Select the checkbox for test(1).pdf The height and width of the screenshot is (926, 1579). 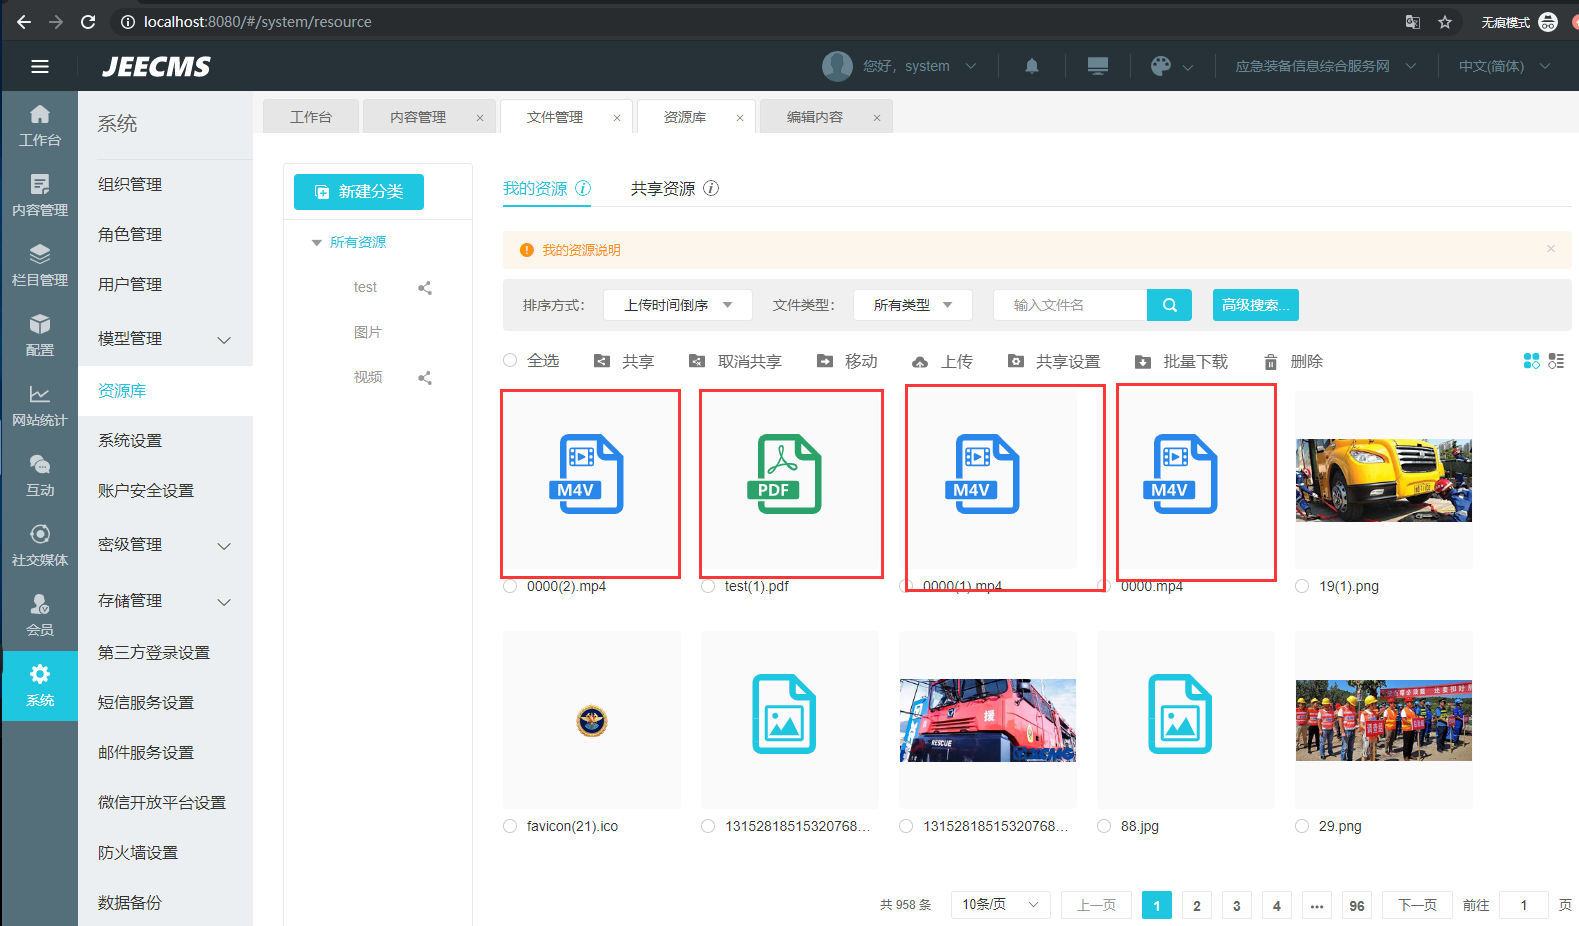pyautogui.click(x=708, y=586)
